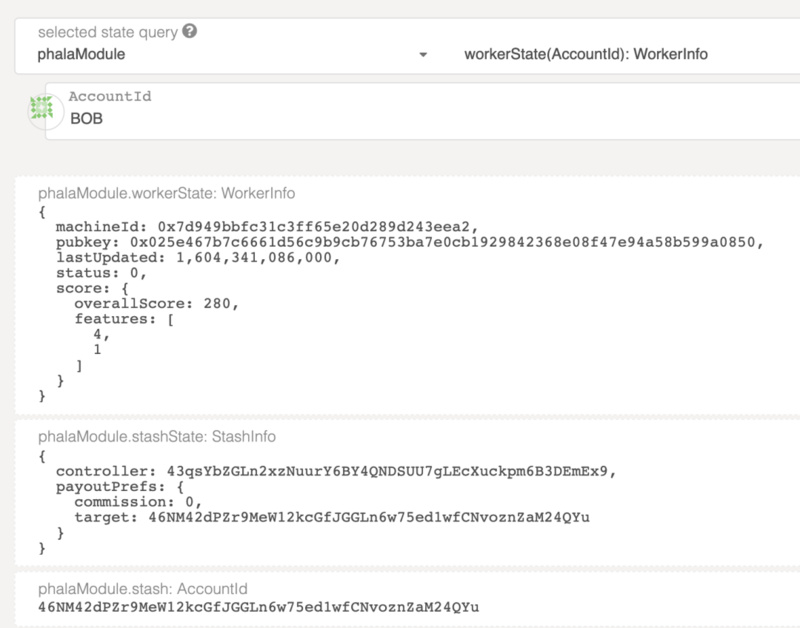
Task: Click the status: 0 line
Action: tap(101, 273)
